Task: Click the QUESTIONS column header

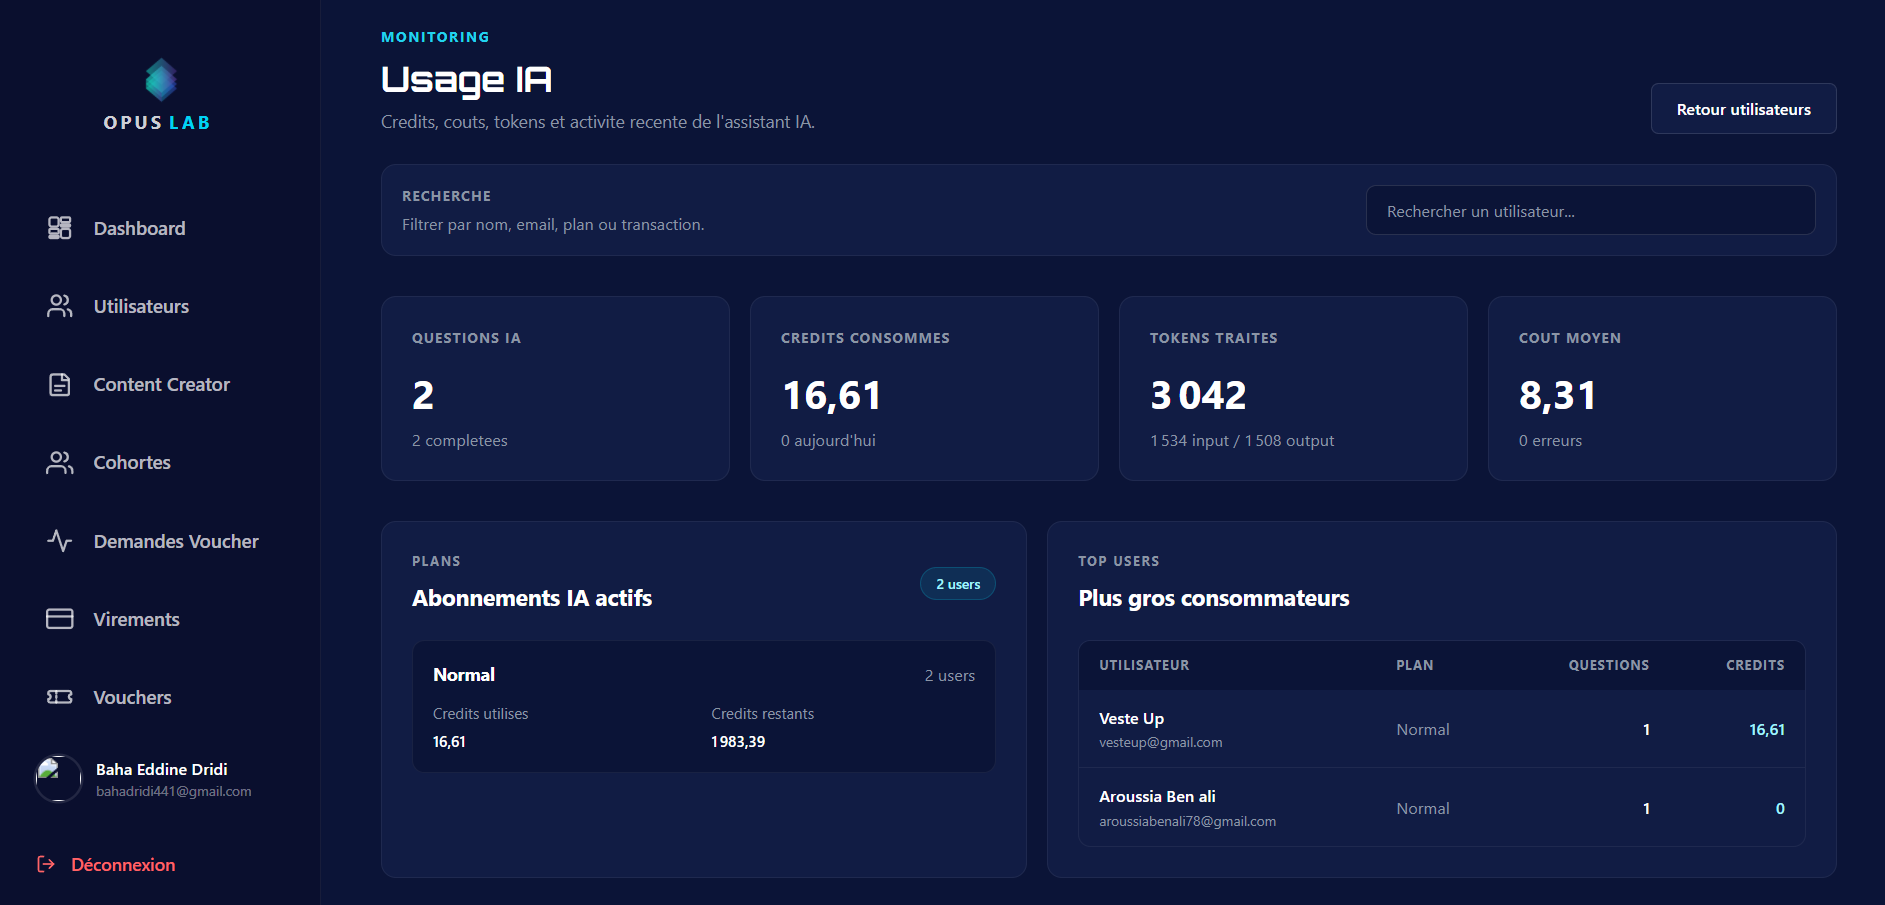Action: 1608,665
